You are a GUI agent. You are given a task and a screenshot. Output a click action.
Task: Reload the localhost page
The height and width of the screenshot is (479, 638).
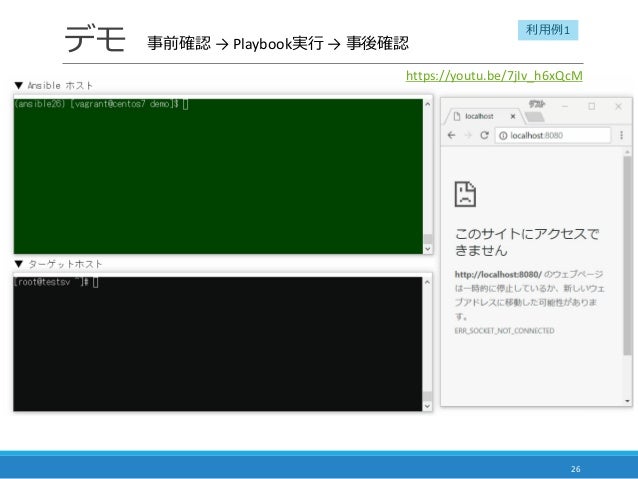[484, 135]
